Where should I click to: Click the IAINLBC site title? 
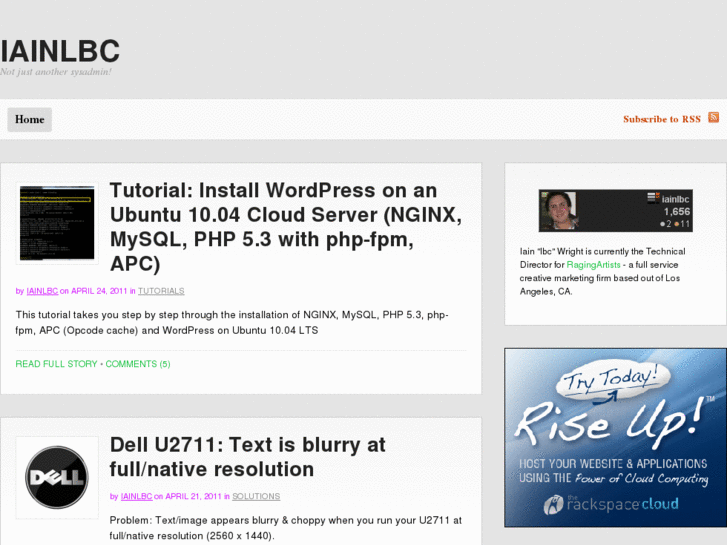pyautogui.click(x=60, y=51)
